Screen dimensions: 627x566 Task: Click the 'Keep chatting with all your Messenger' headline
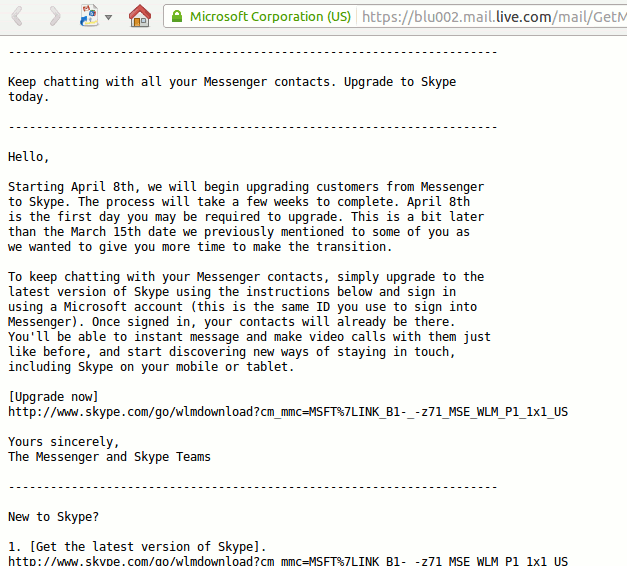click(x=232, y=82)
